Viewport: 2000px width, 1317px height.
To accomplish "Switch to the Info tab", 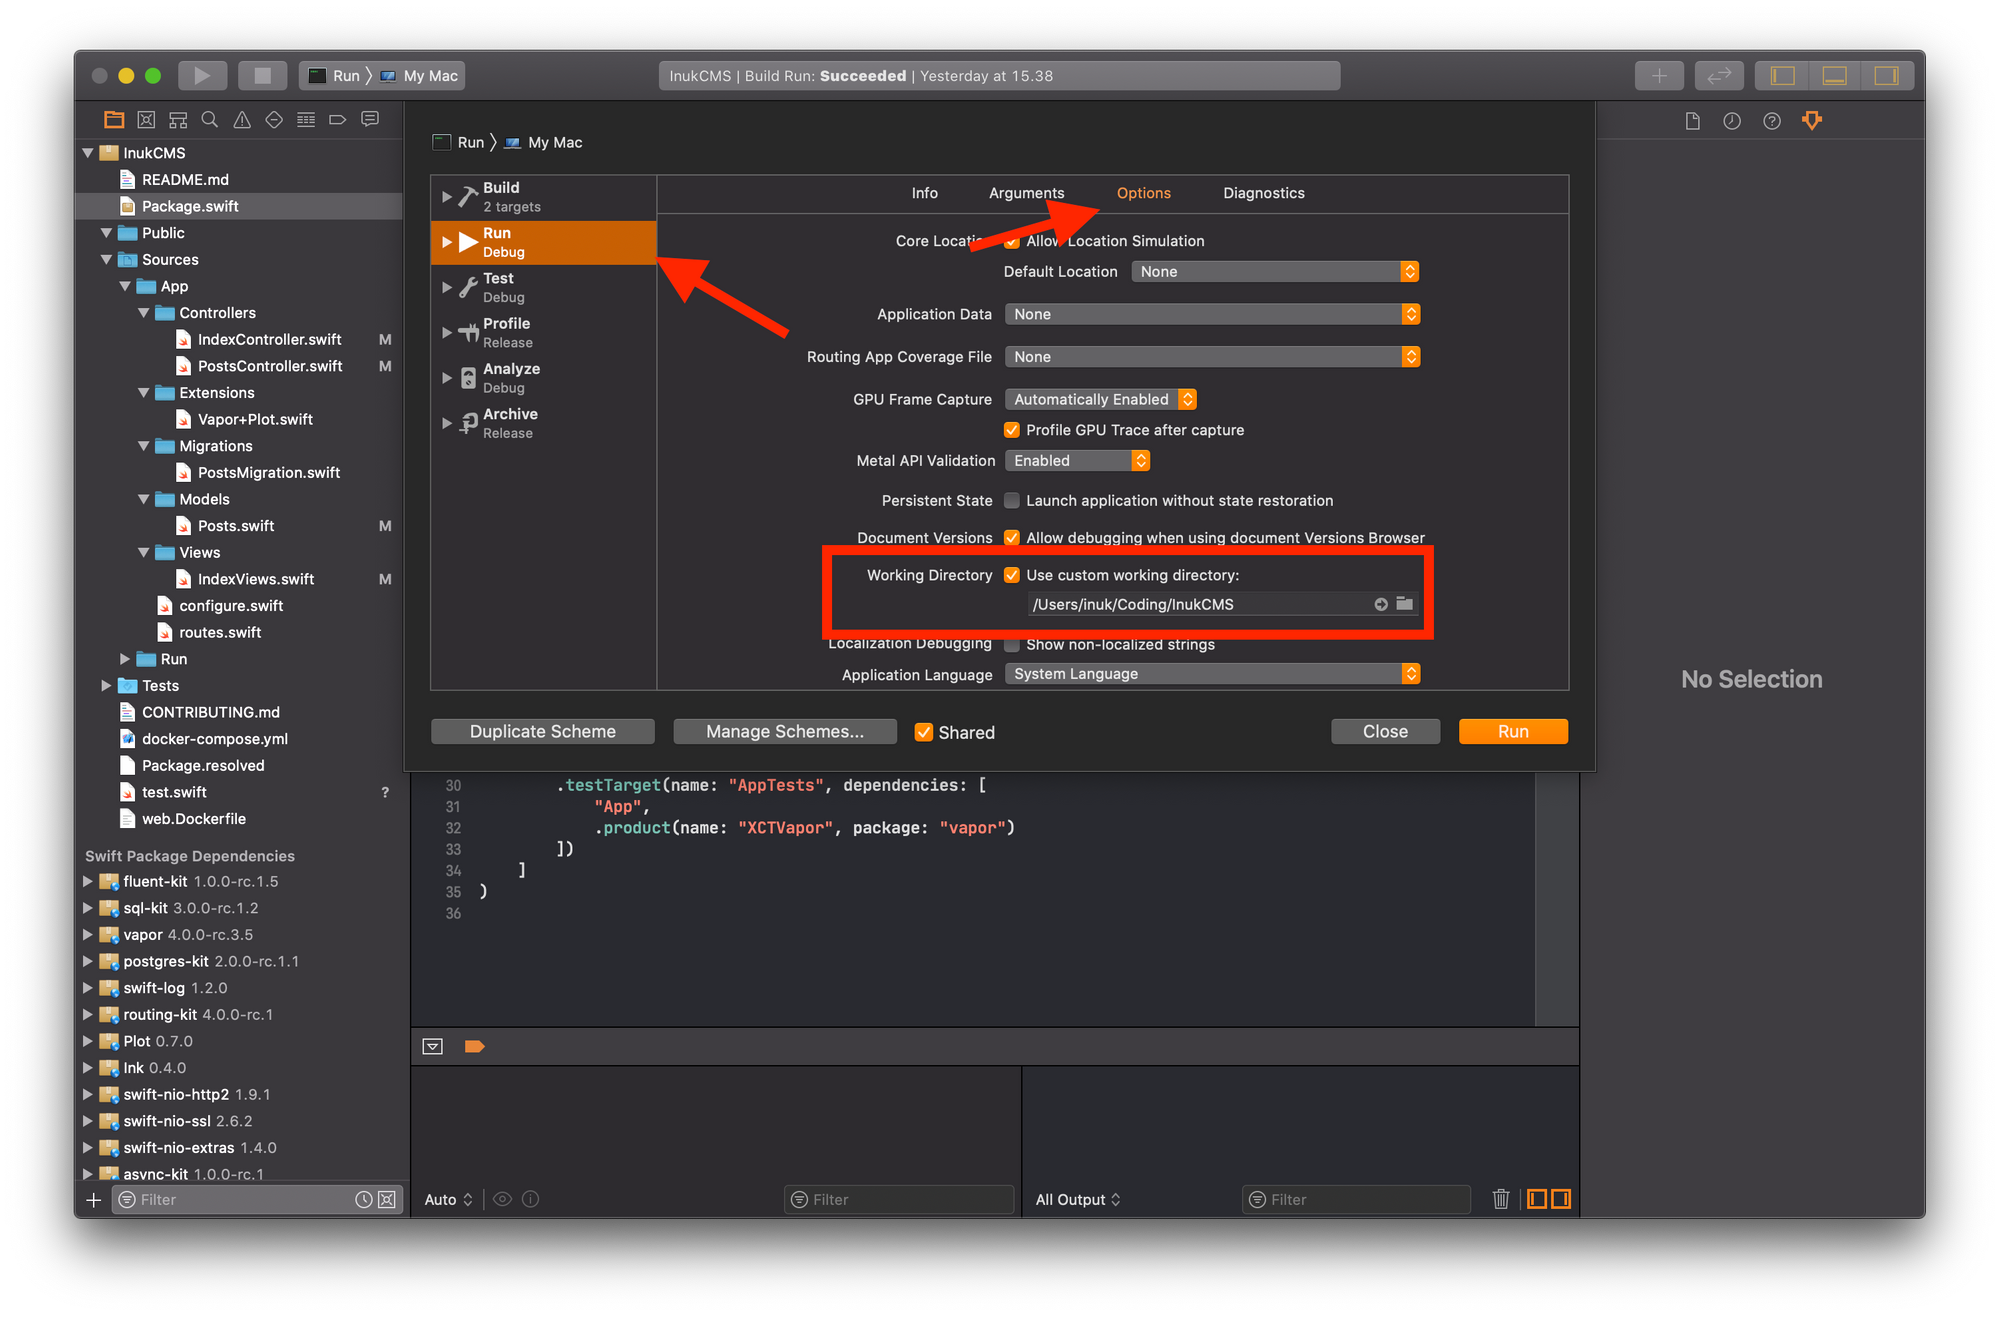I will pyautogui.click(x=924, y=193).
